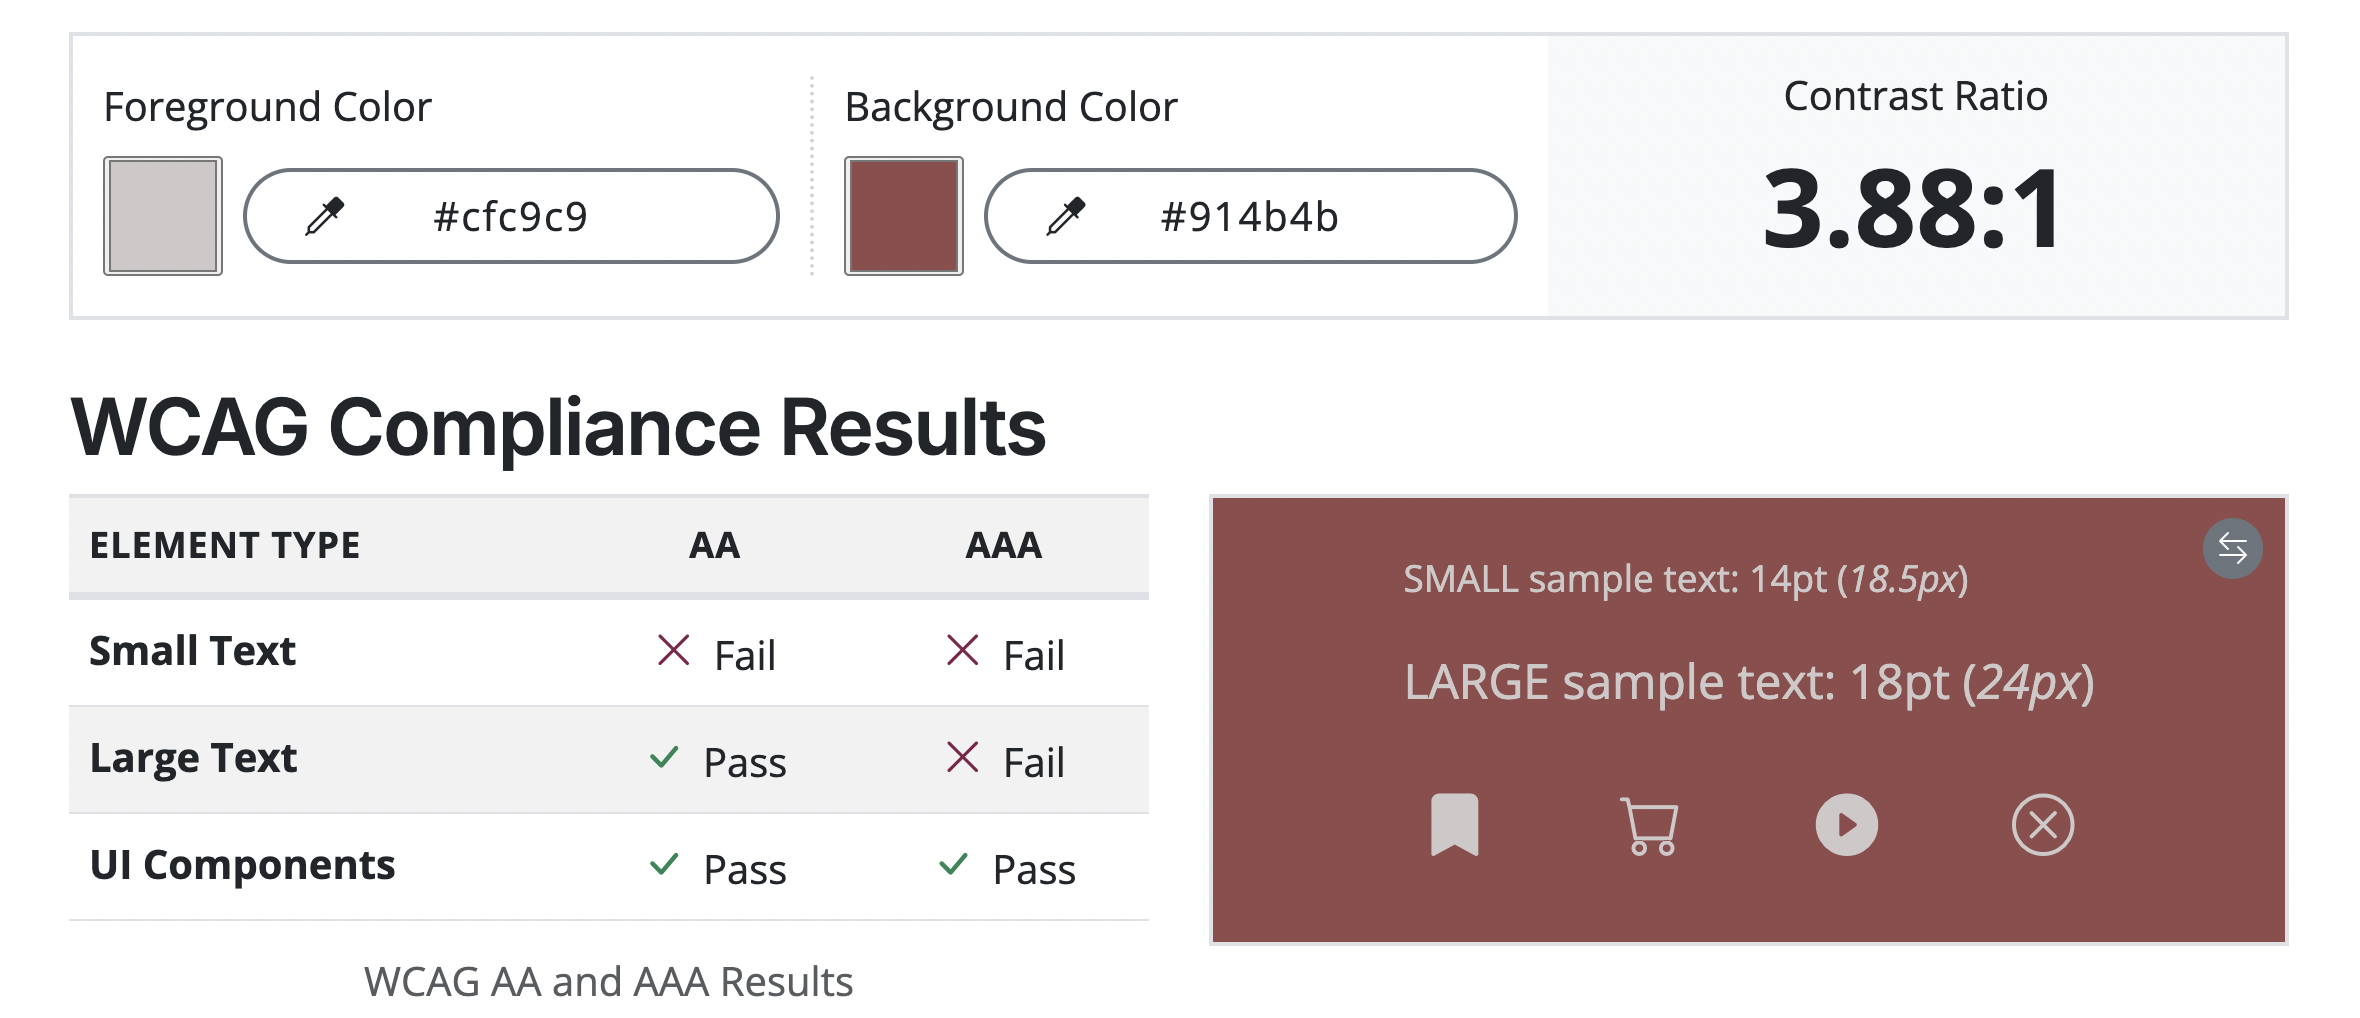The width and height of the screenshot is (2360, 1018).
Task: Click the red X for Small Text AAA
Action: [962, 650]
